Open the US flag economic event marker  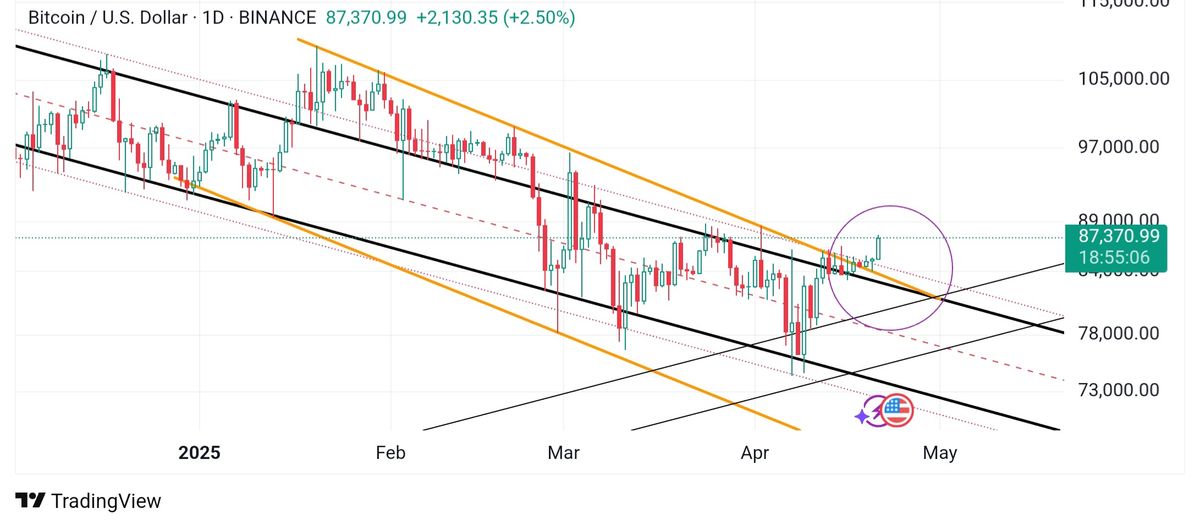[x=897, y=409]
